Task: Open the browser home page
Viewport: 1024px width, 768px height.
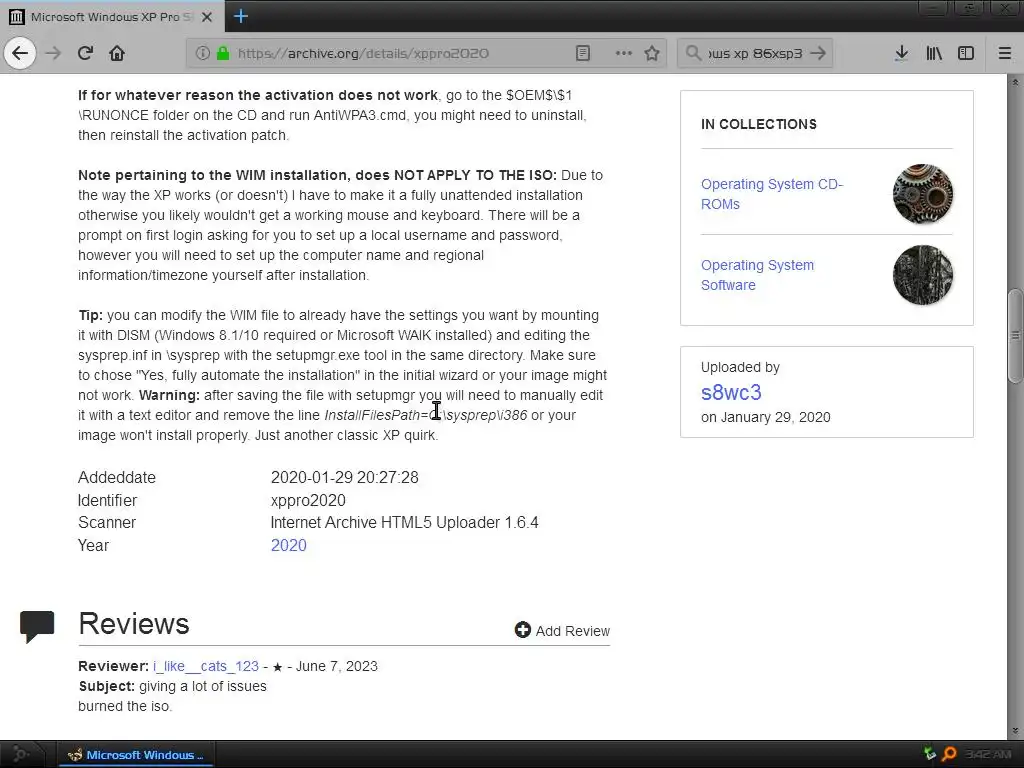Action: (x=117, y=53)
